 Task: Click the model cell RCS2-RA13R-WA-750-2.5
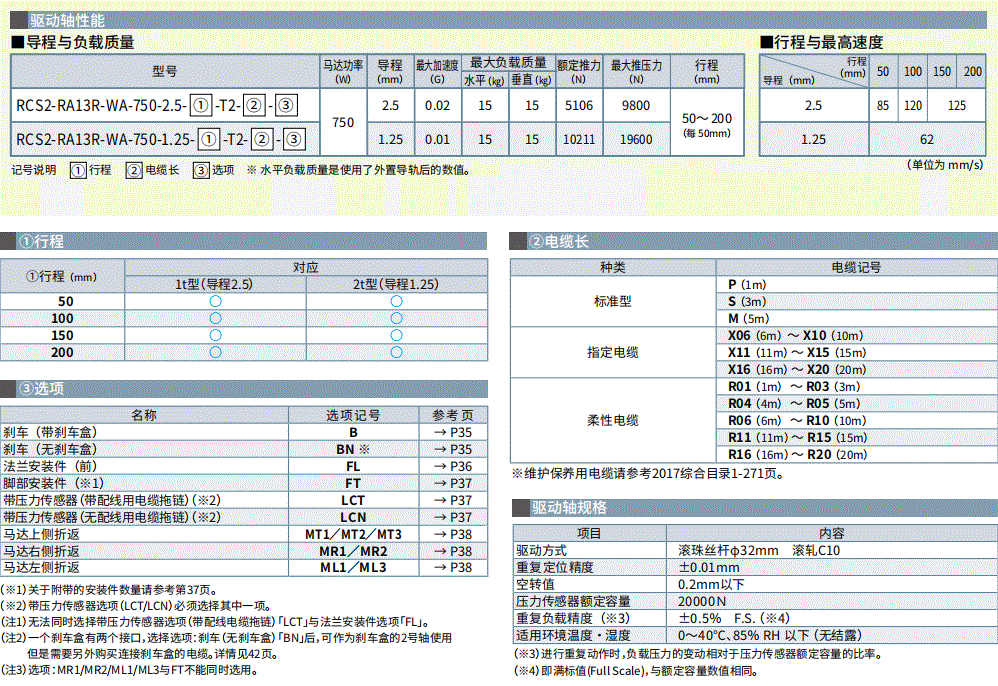click(165, 105)
